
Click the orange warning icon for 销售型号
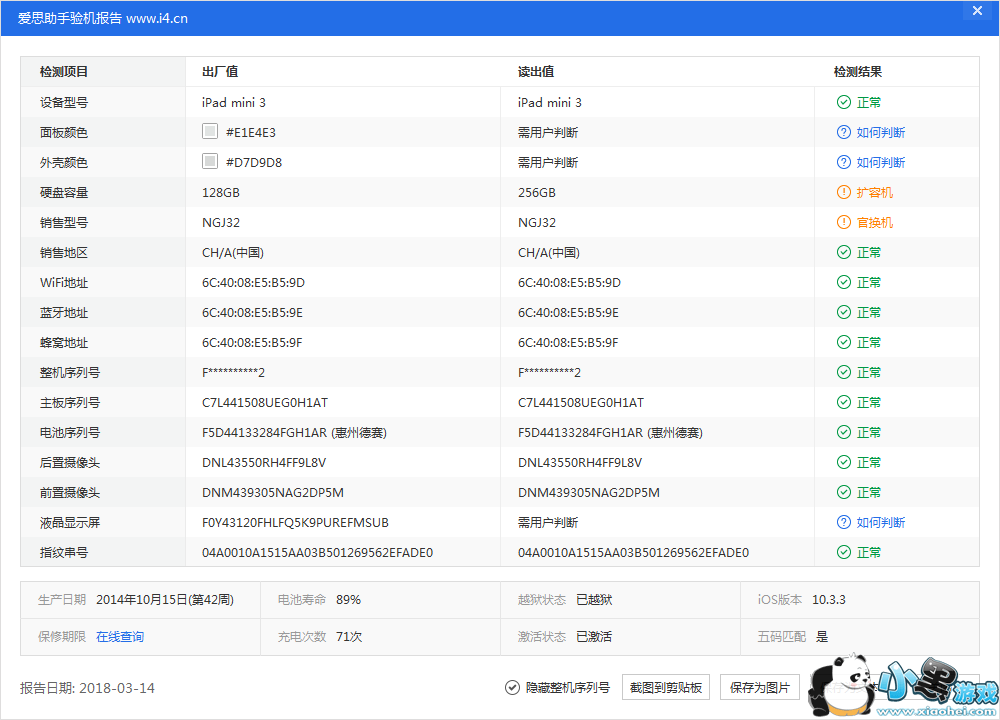point(843,222)
